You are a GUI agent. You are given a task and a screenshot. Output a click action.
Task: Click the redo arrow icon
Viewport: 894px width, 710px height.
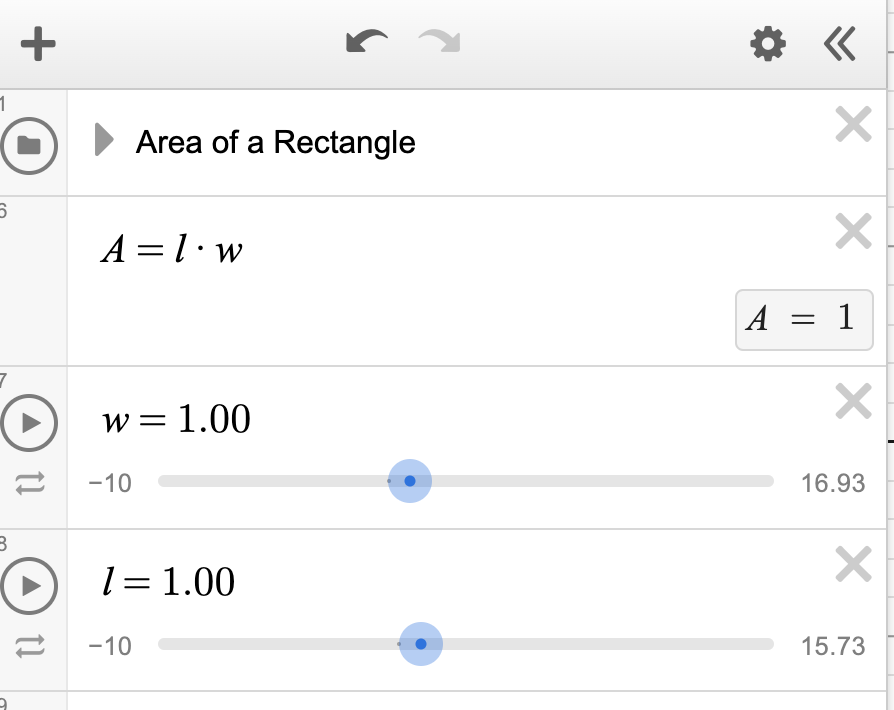coord(439,43)
